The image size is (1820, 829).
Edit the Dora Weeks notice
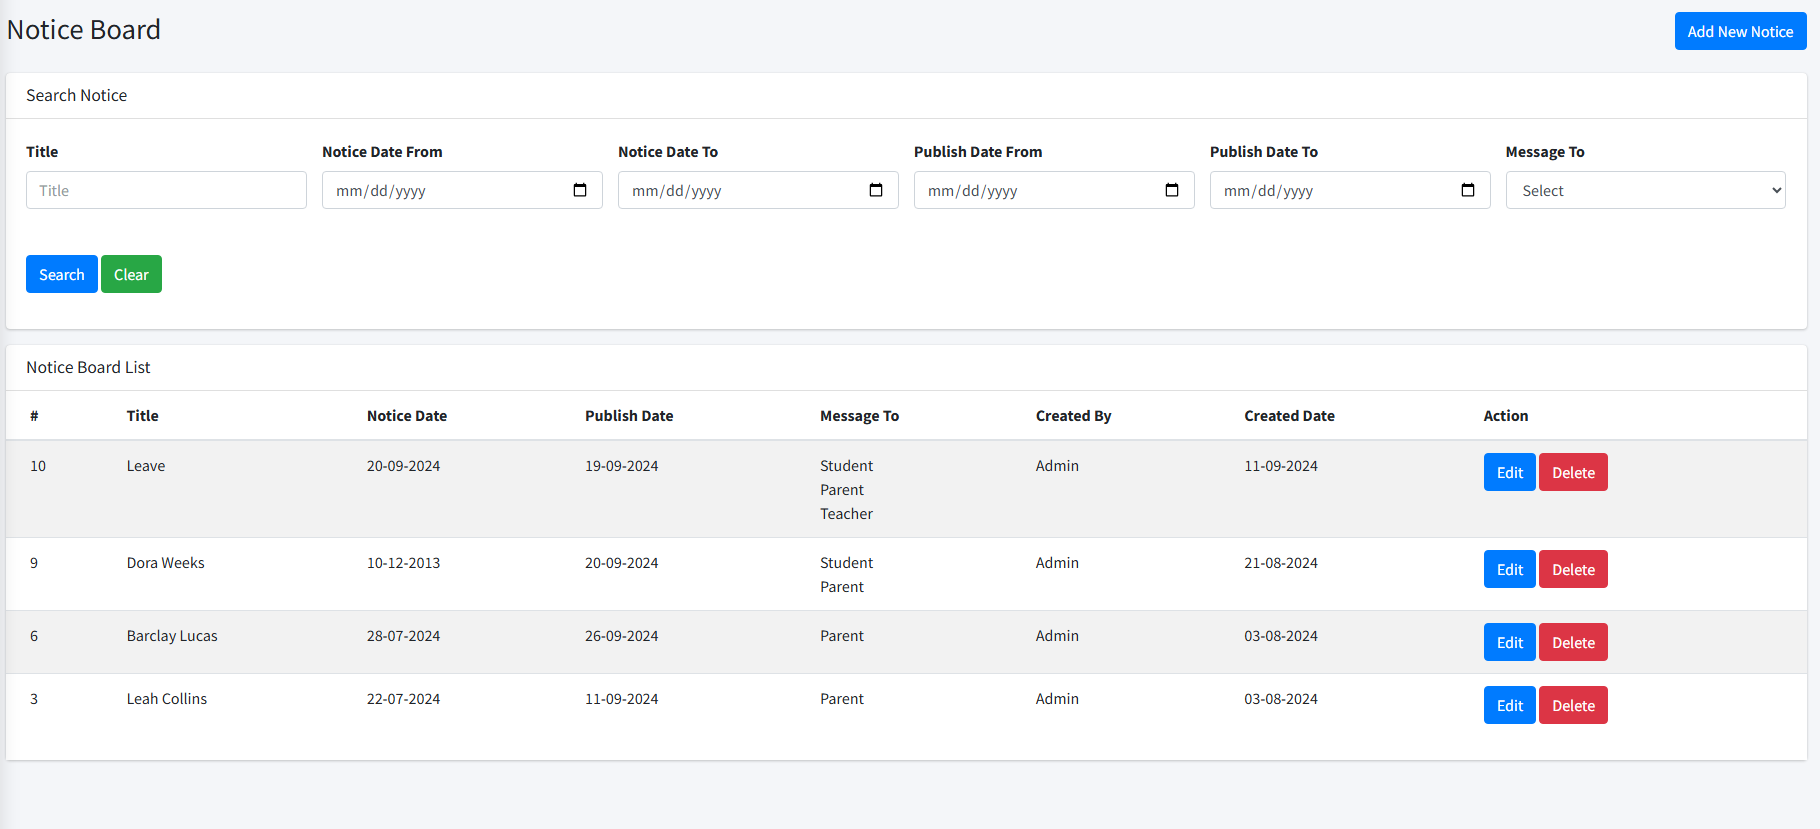[1509, 570]
